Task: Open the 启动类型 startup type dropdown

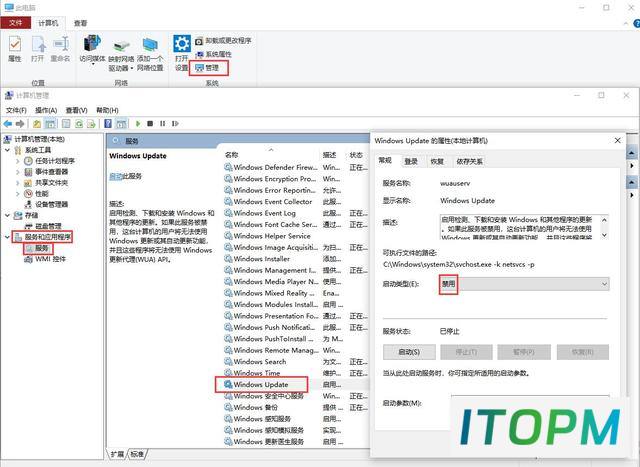Action: 524,284
